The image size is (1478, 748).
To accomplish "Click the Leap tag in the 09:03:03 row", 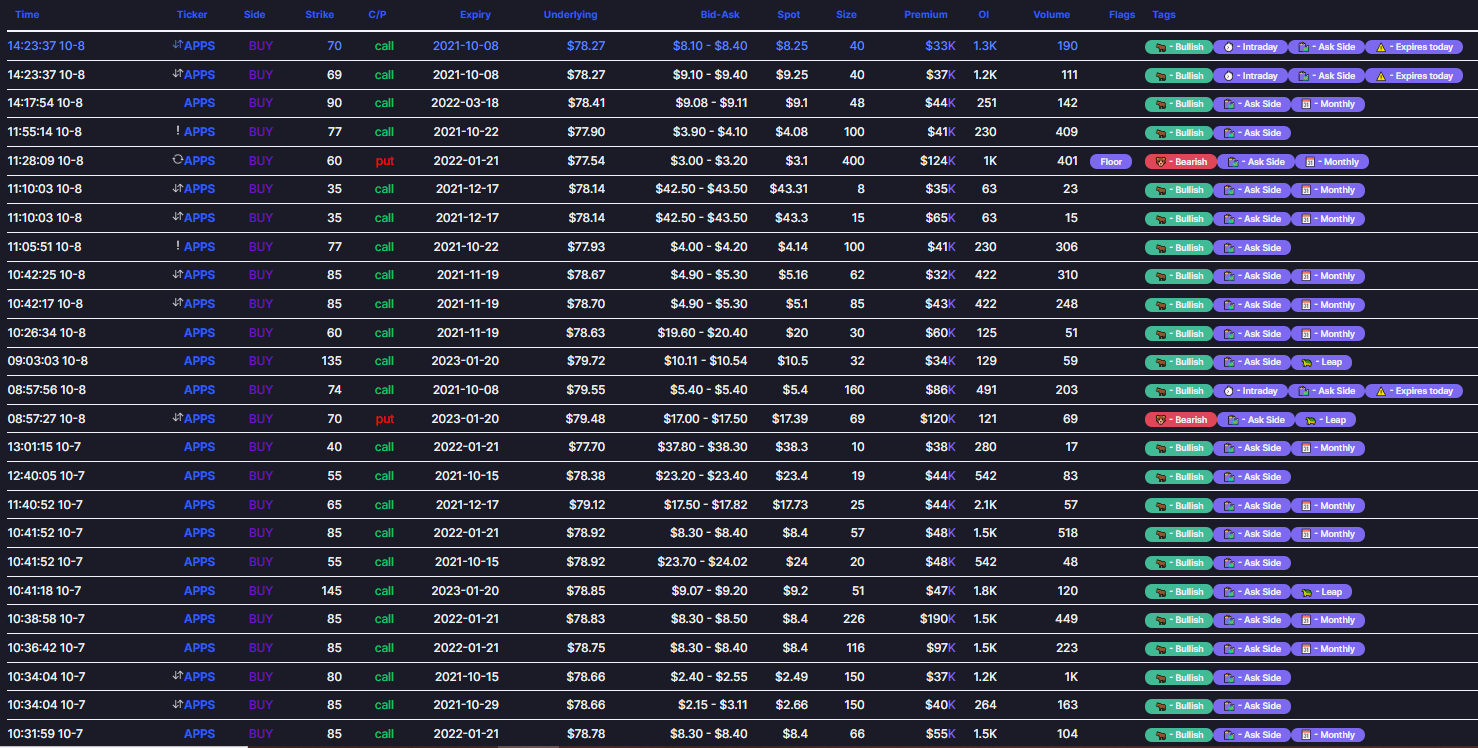I will tap(1322, 362).
